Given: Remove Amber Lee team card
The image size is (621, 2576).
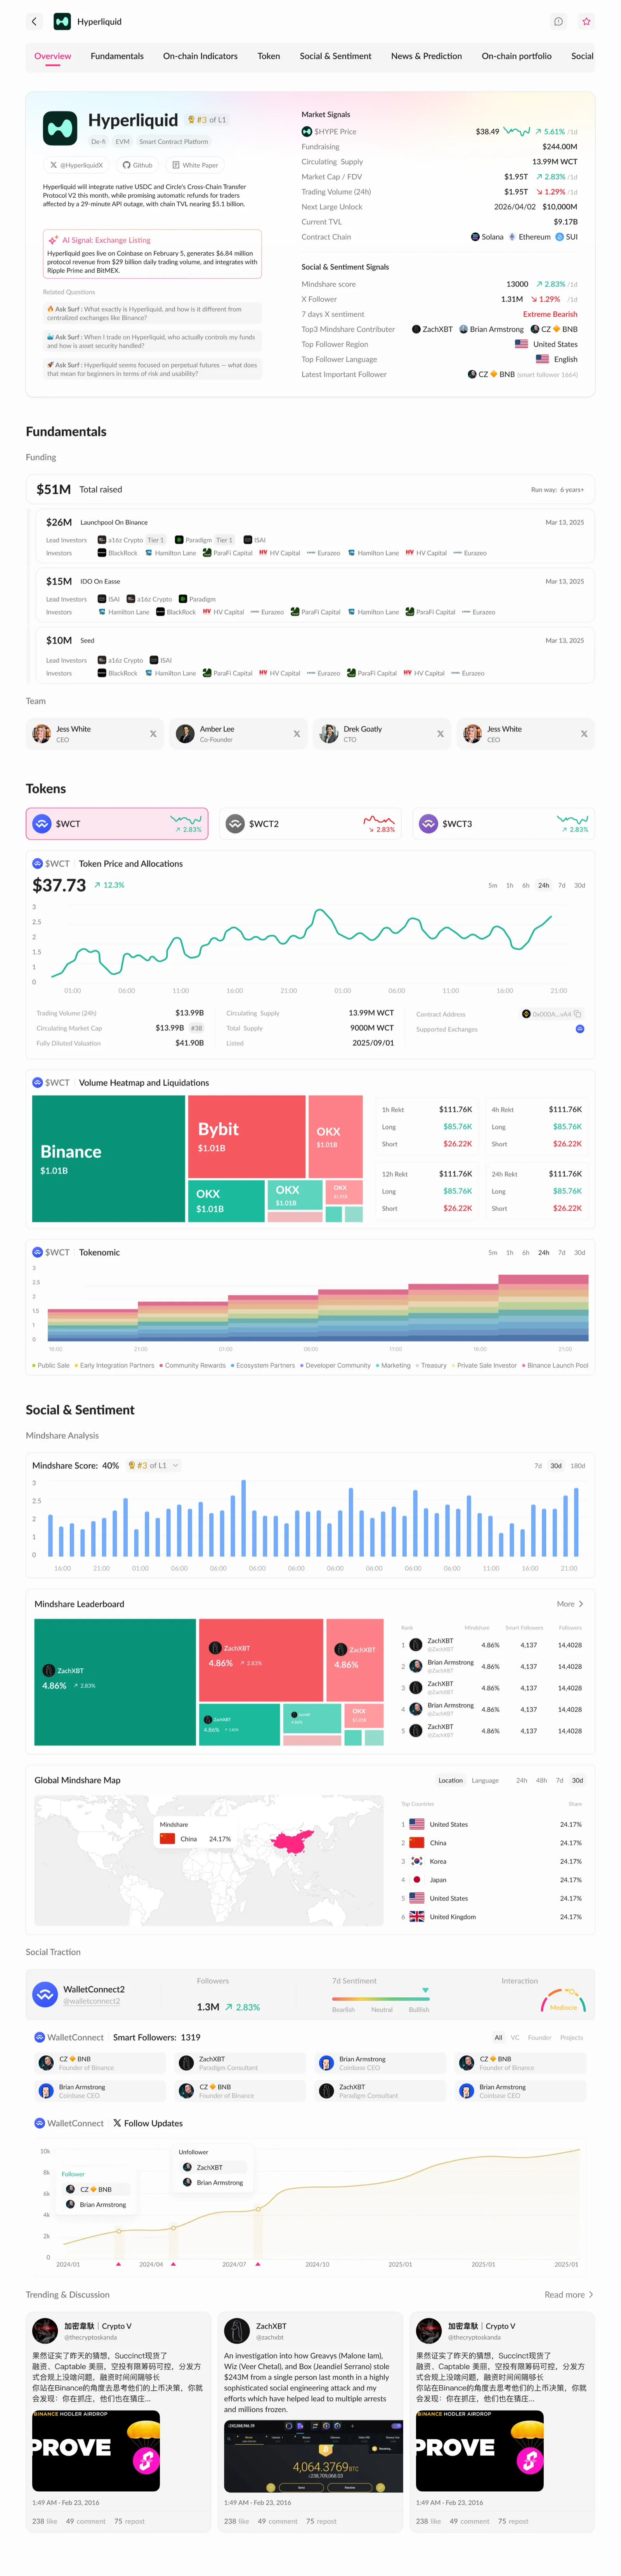Looking at the screenshot, I should tap(297, 734).
